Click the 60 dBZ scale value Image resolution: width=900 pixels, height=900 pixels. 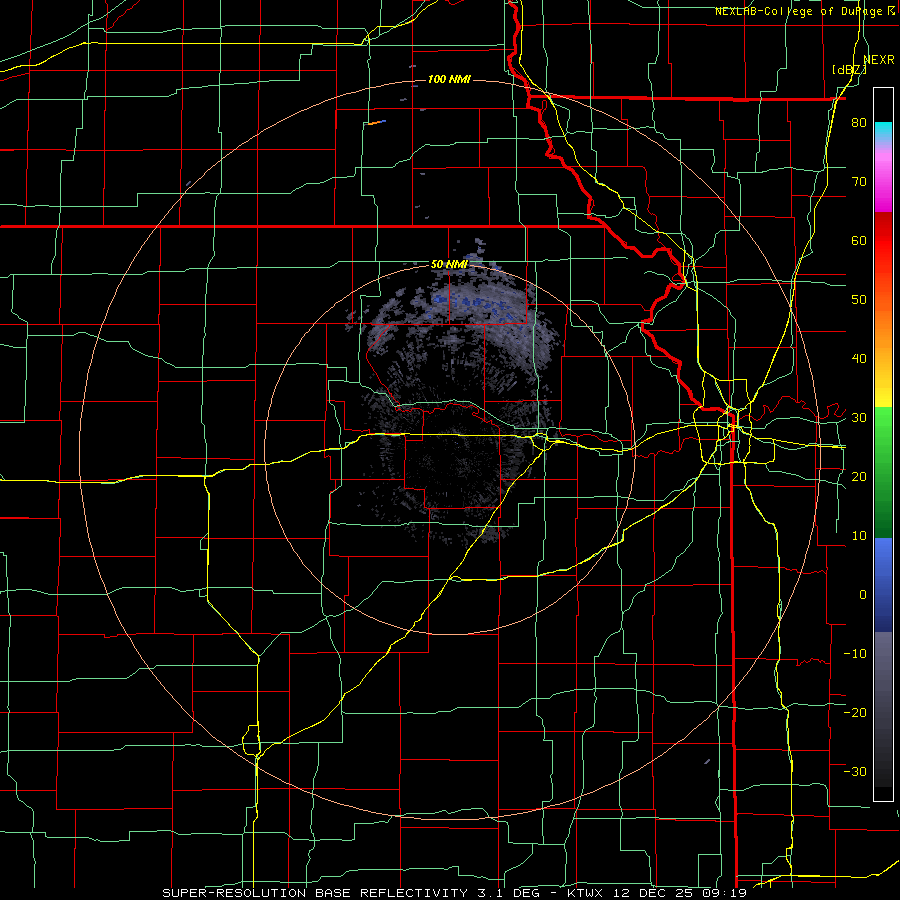(x=859, y=240)
